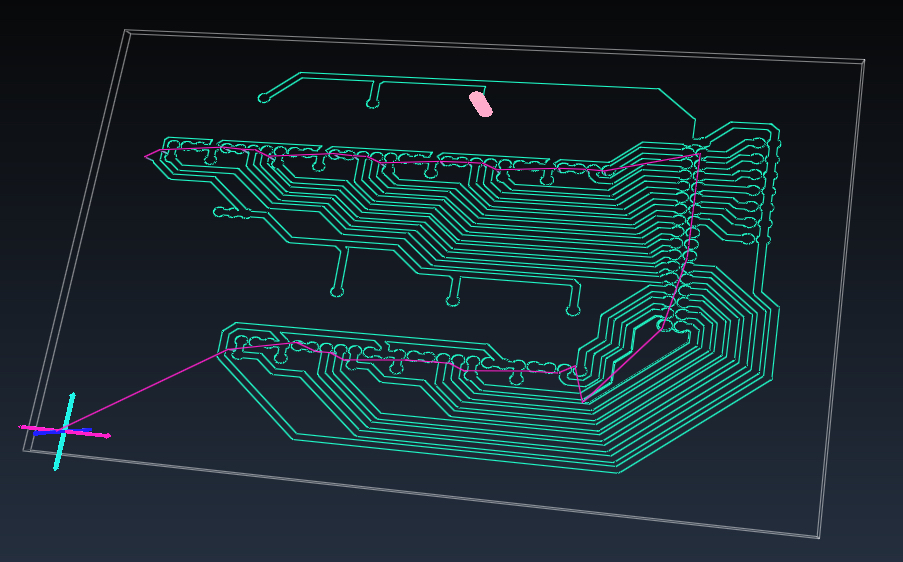
Task: Click the magenta axis arrow at origin
Action: pos(64,431)
